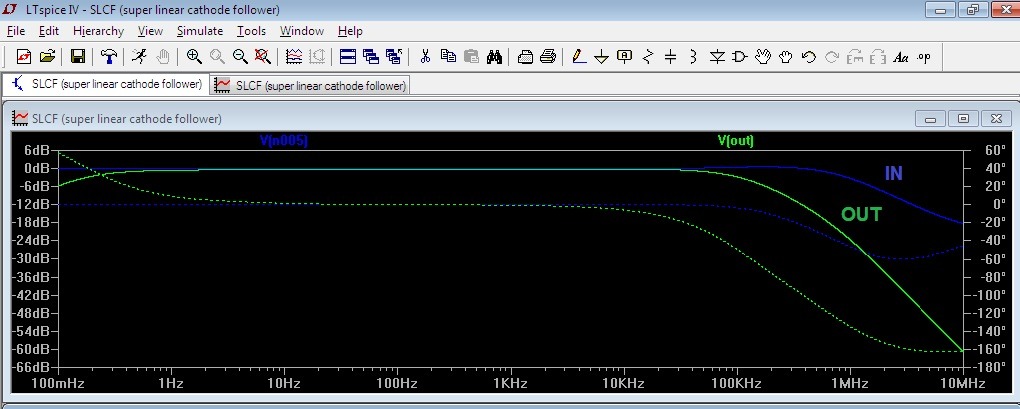
Task: Select the drag hand tool
Action: point(786,57)
